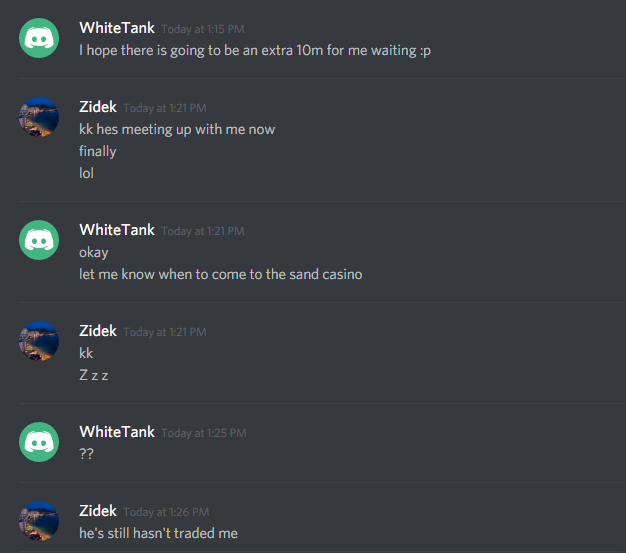
Task: Open Zidek's avatar at 1:26 PM message
Action: pos(39,521)
